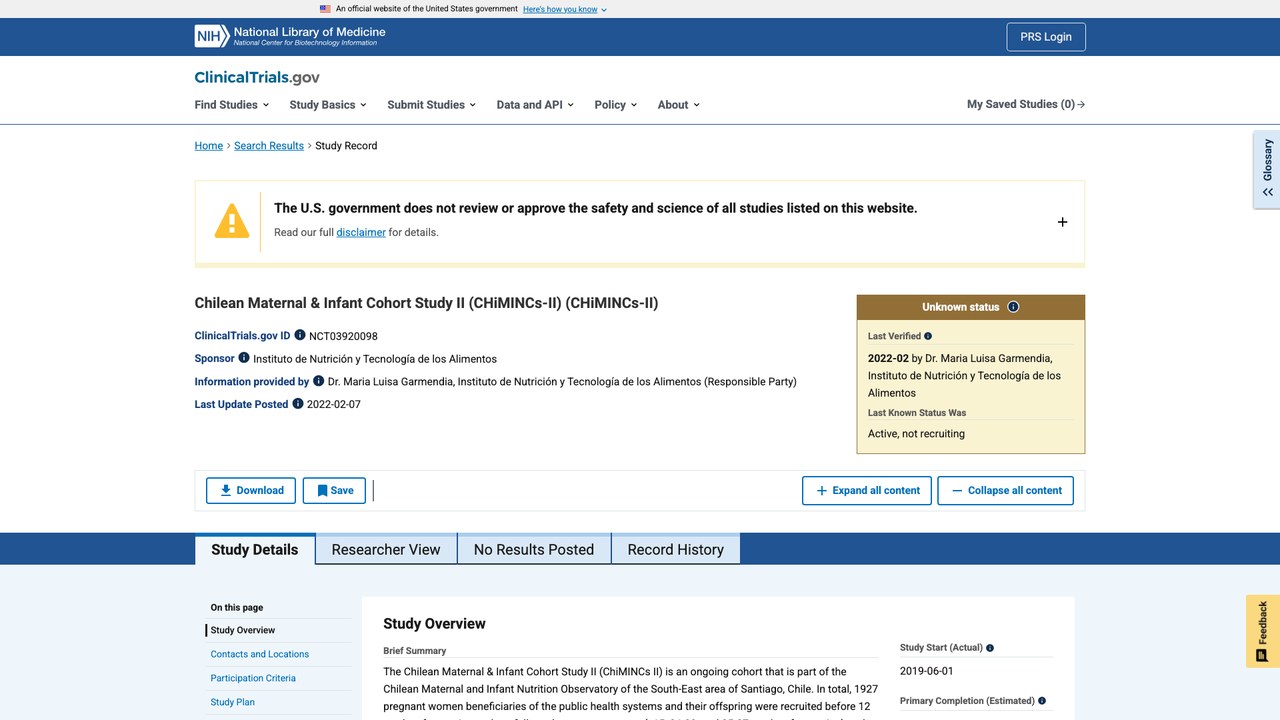The image size is (1280, 720).
Task: Follow the Search Results breadcrumb link
Action: pos(269,146)
